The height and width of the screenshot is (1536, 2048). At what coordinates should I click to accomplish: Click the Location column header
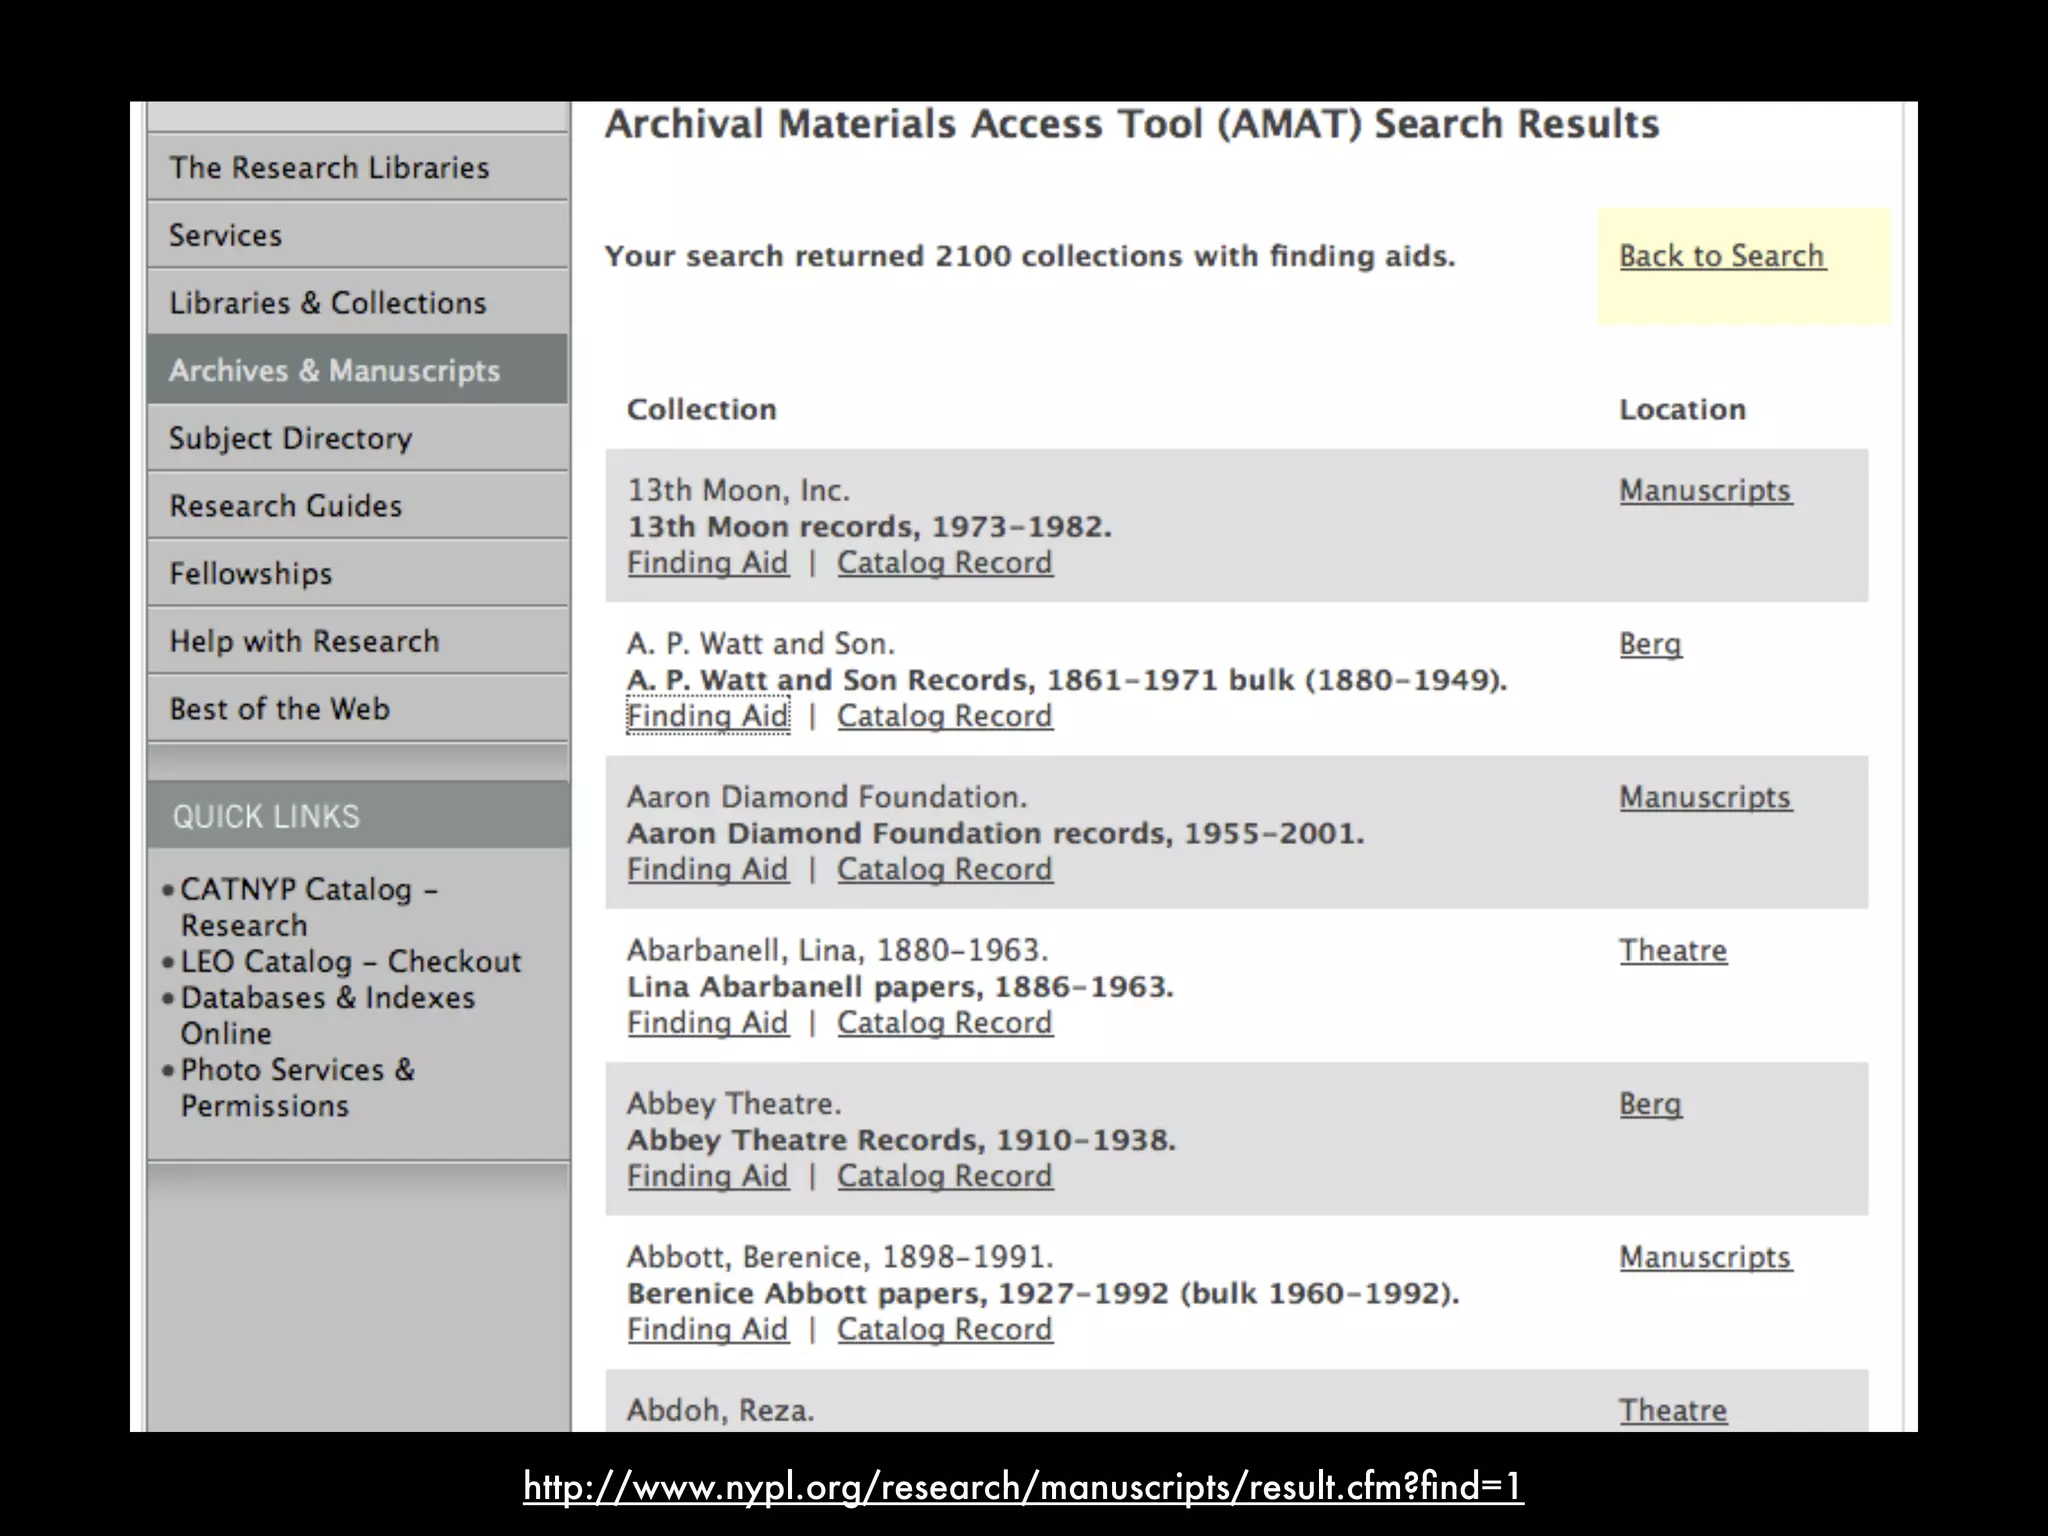pos(1682,409)
